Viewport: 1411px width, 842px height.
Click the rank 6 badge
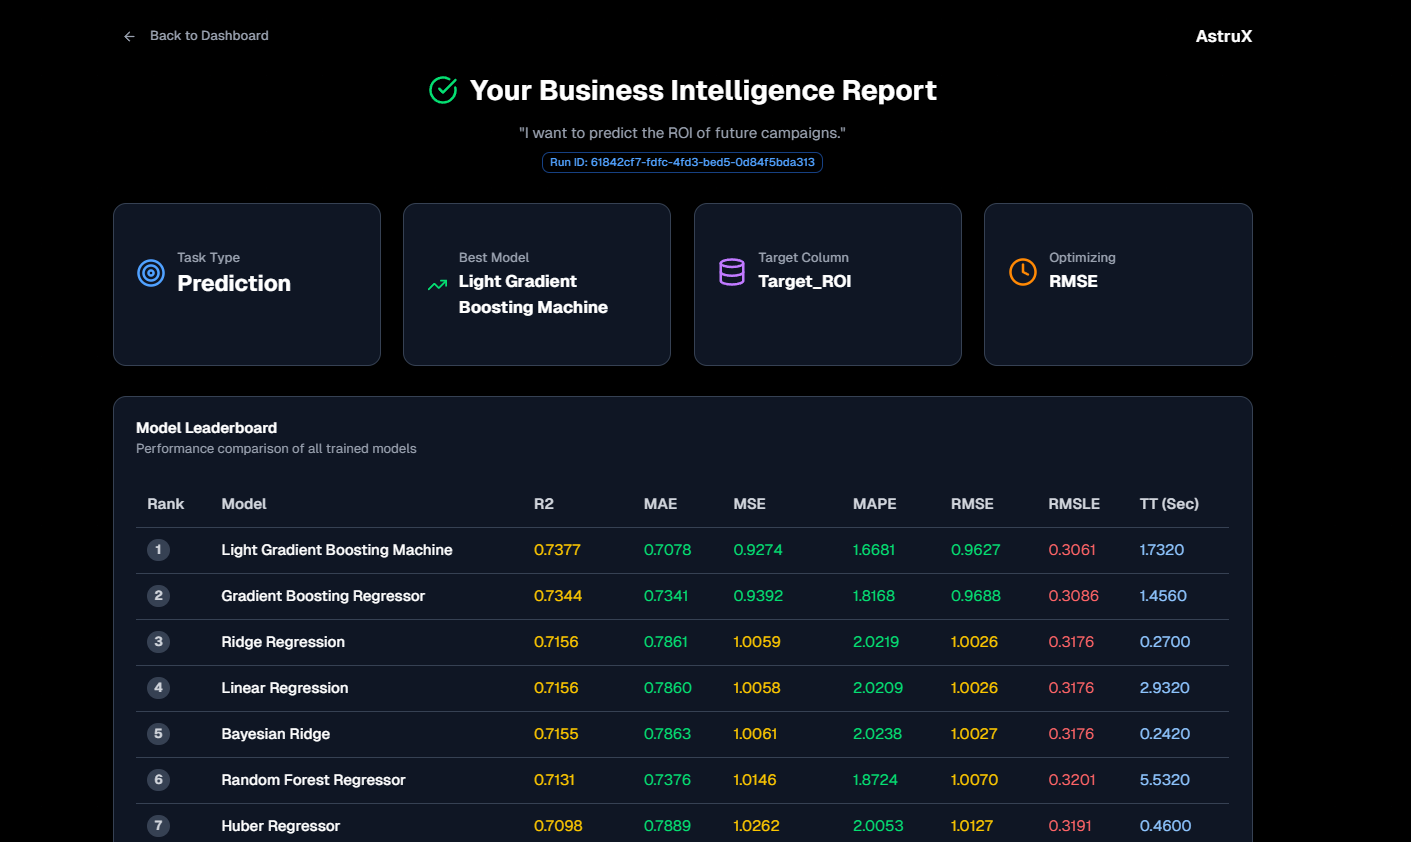[158, 780]
